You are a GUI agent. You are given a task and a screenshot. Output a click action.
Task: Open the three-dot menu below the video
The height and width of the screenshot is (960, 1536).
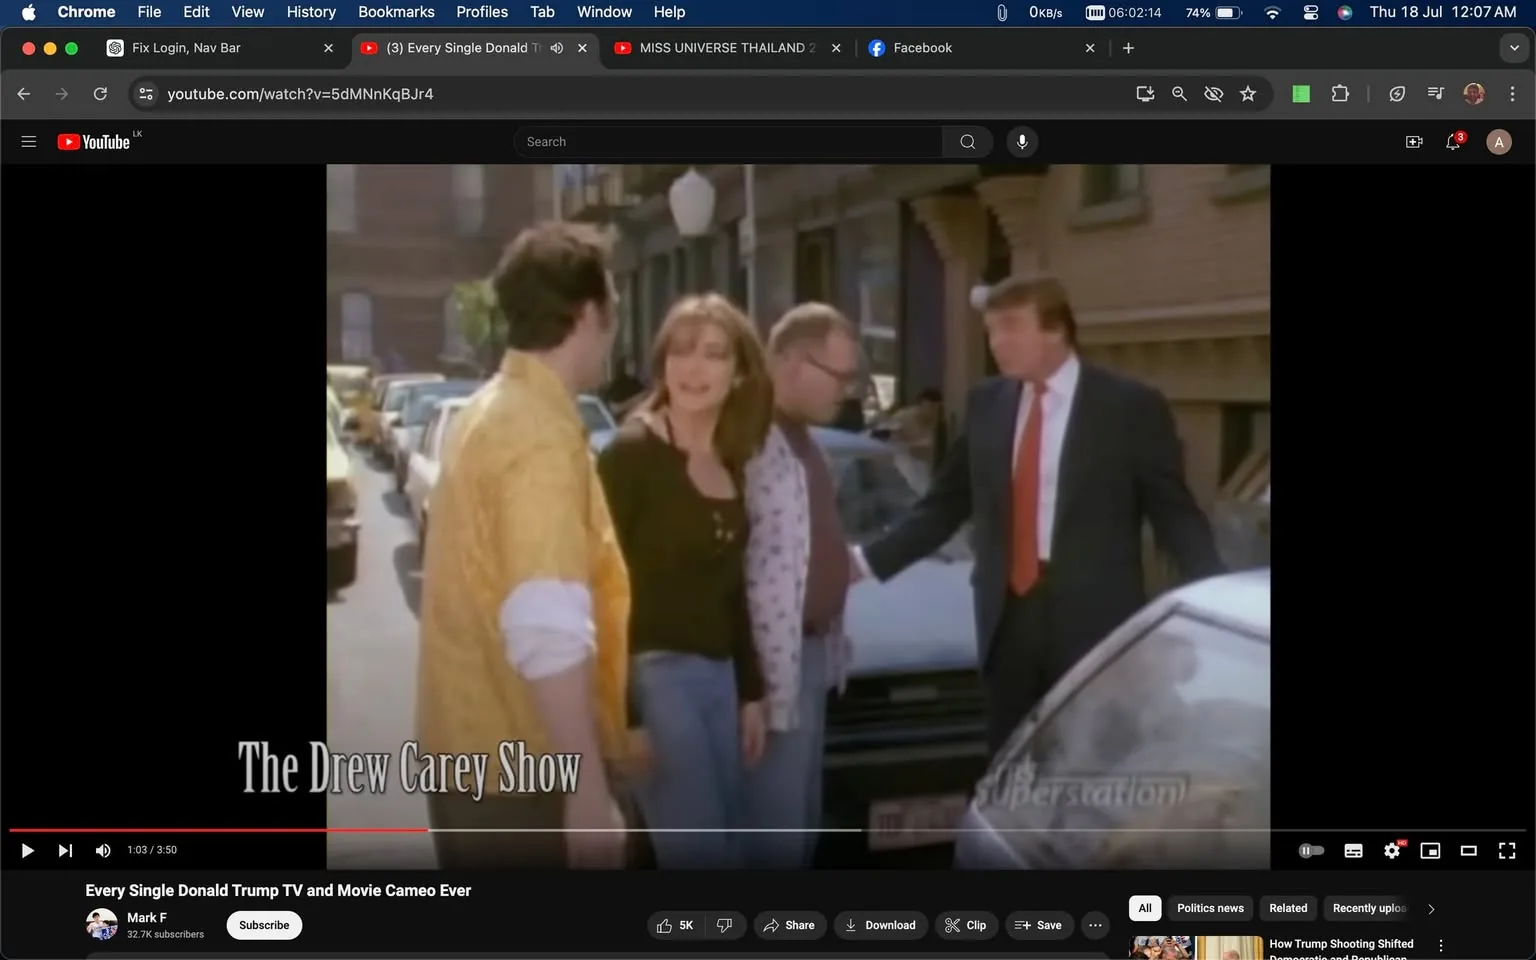1094,925
